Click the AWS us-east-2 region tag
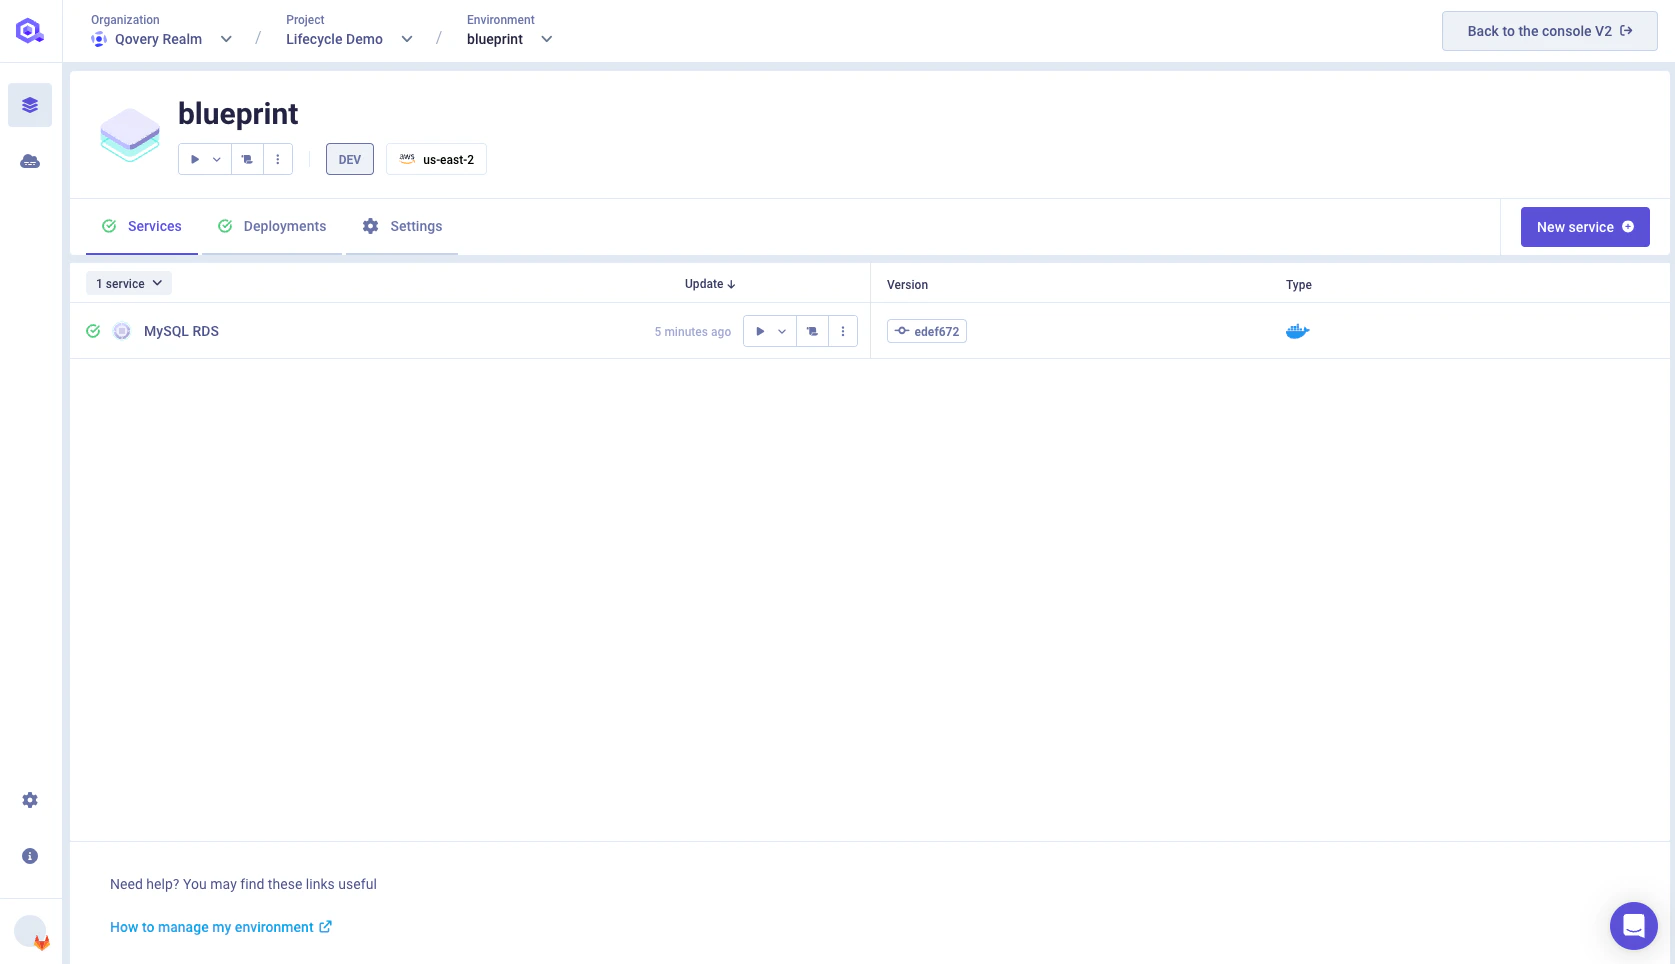1675x964 pixels. click(x=436, y=159)
